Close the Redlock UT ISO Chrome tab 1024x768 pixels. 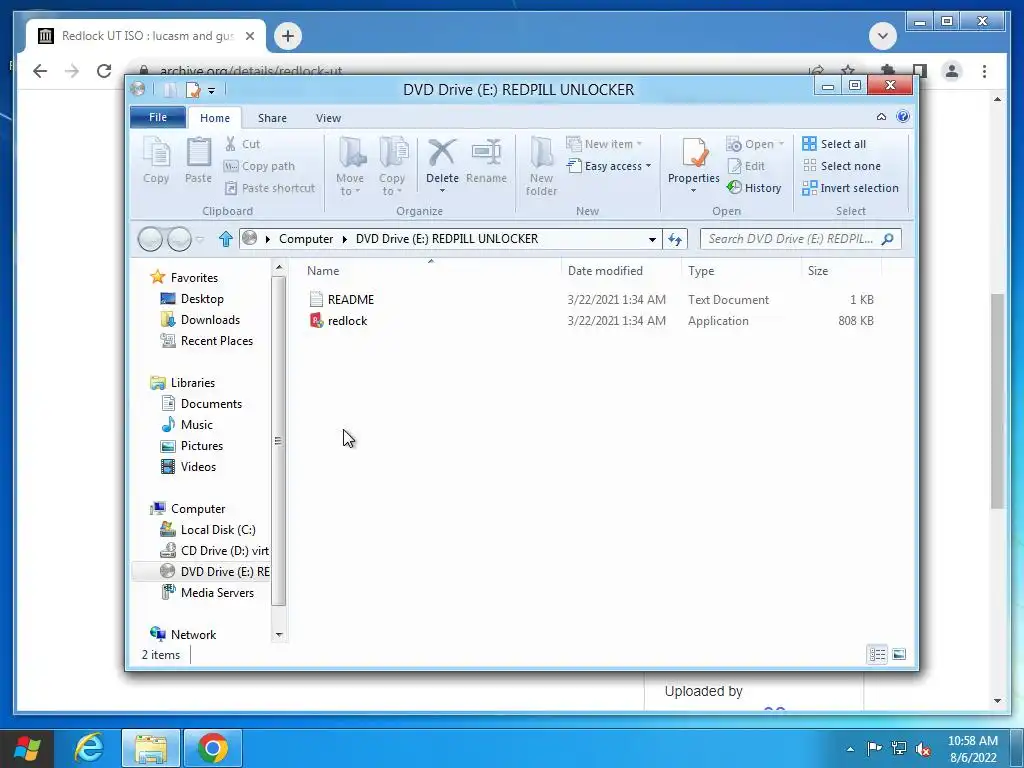point(249,36)
